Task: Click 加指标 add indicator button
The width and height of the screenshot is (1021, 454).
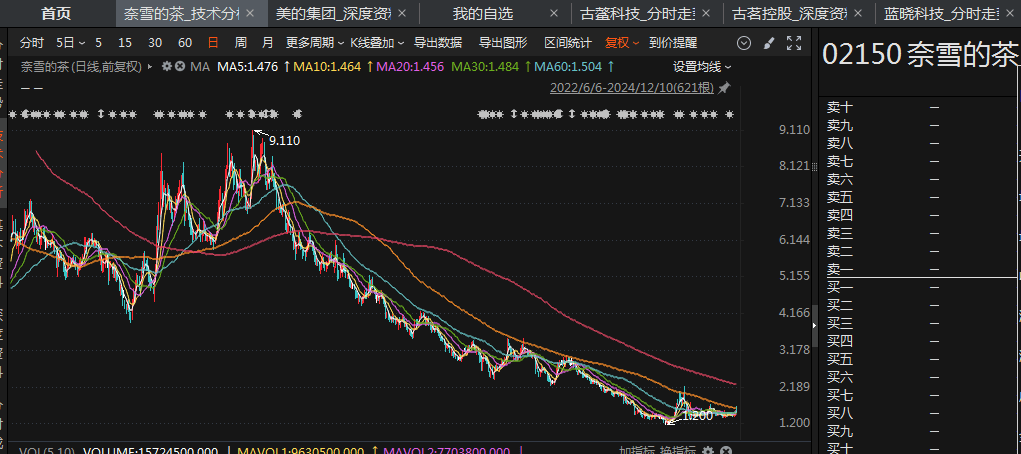Action: 636,450
